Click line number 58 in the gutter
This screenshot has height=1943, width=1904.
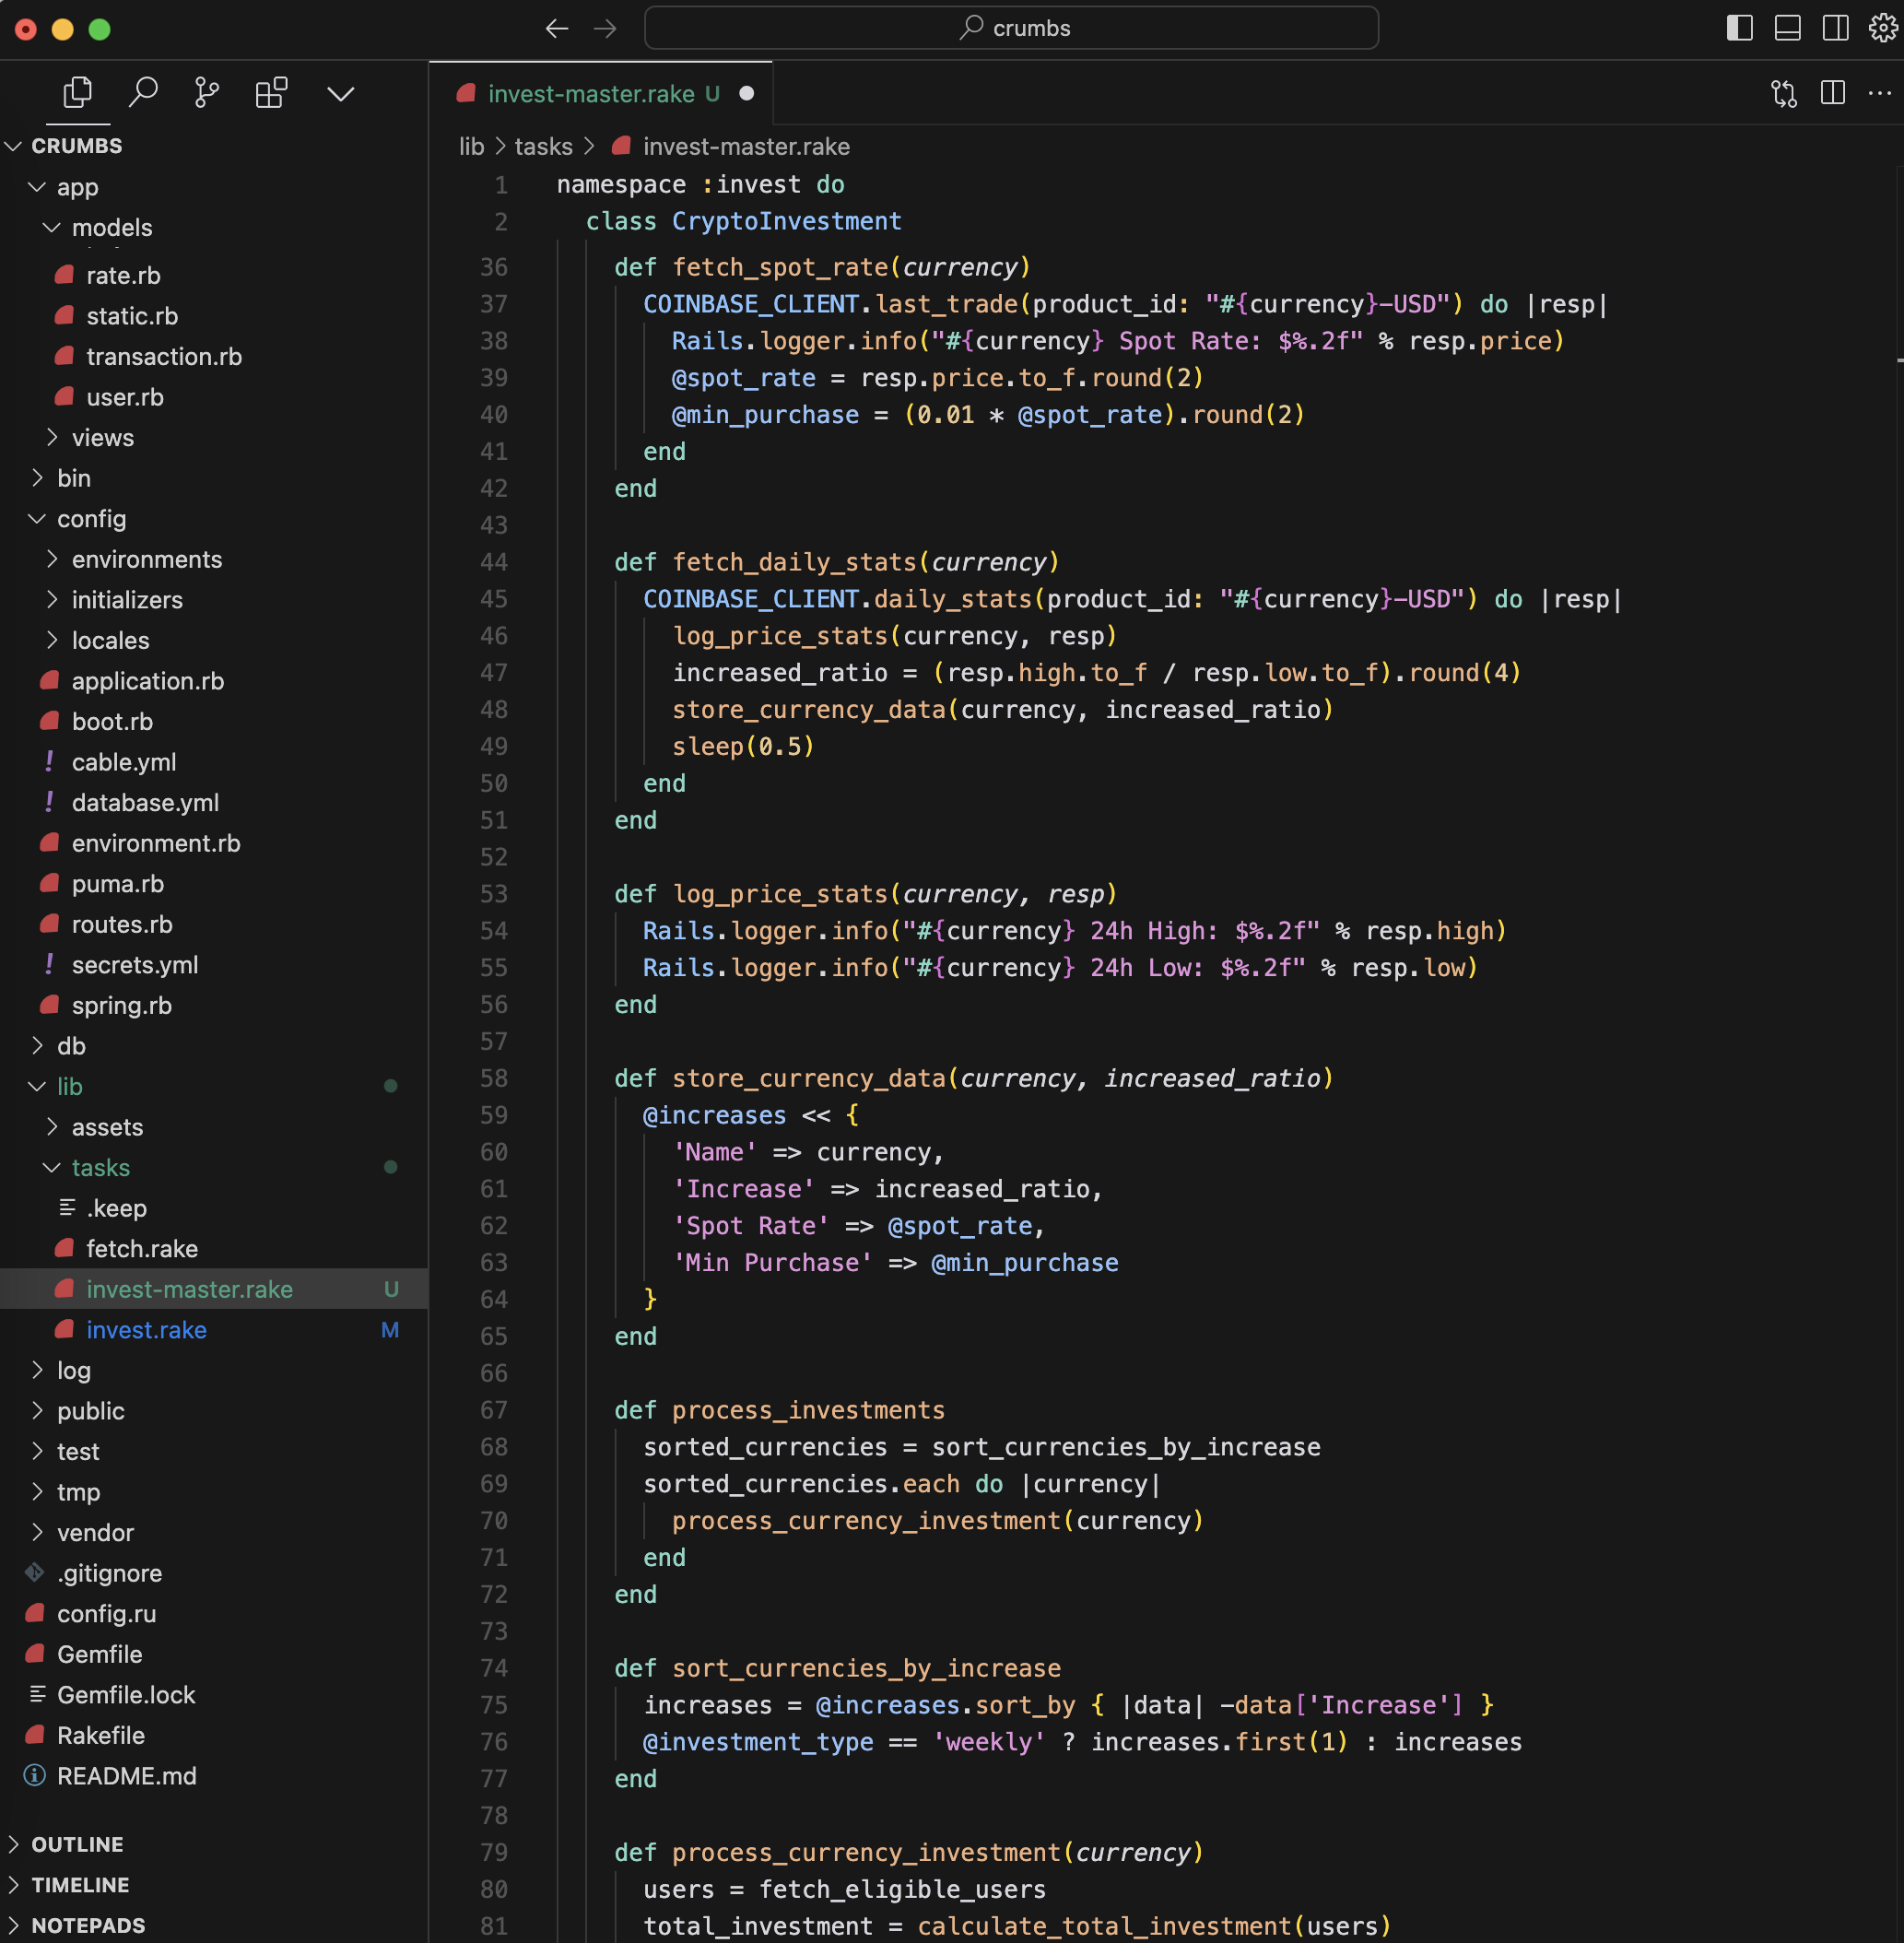[494, 1078]
